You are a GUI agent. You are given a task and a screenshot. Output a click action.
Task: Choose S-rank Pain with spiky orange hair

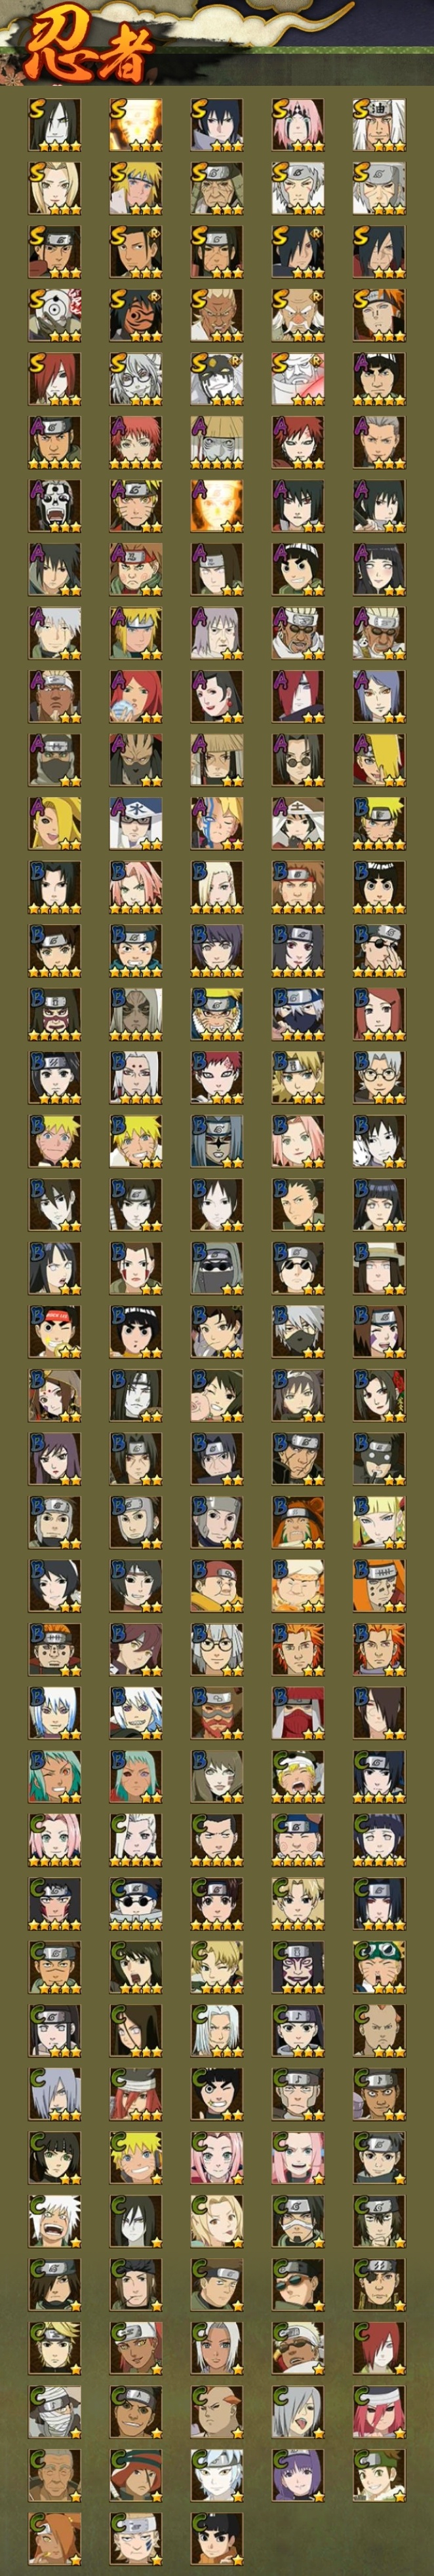click(379, 315)
